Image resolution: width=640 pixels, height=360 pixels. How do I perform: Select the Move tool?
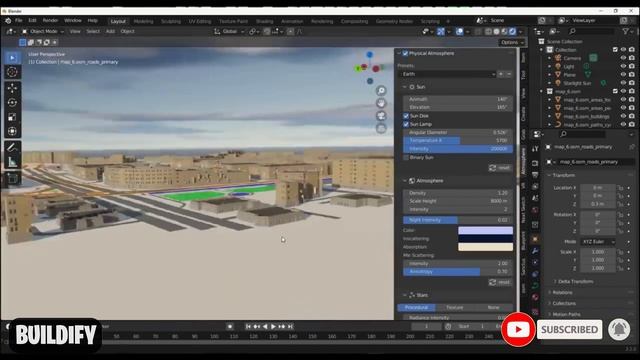tap(12, 88)
